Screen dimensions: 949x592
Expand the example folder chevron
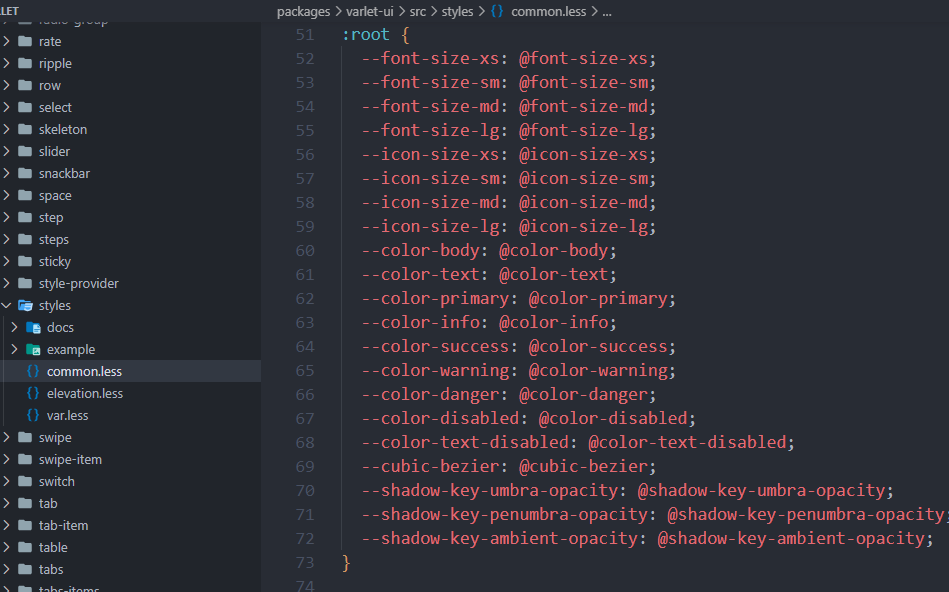pos(15,349)
